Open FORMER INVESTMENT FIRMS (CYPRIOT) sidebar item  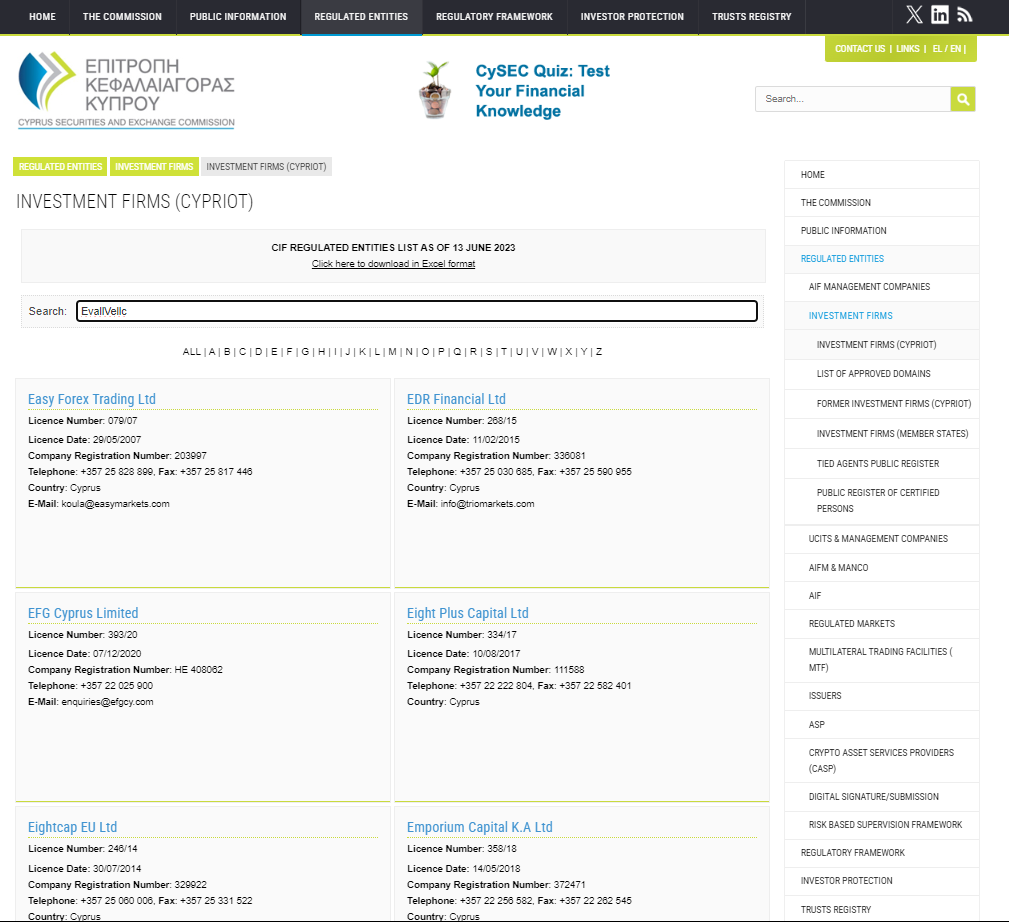(x=882, y=404)
